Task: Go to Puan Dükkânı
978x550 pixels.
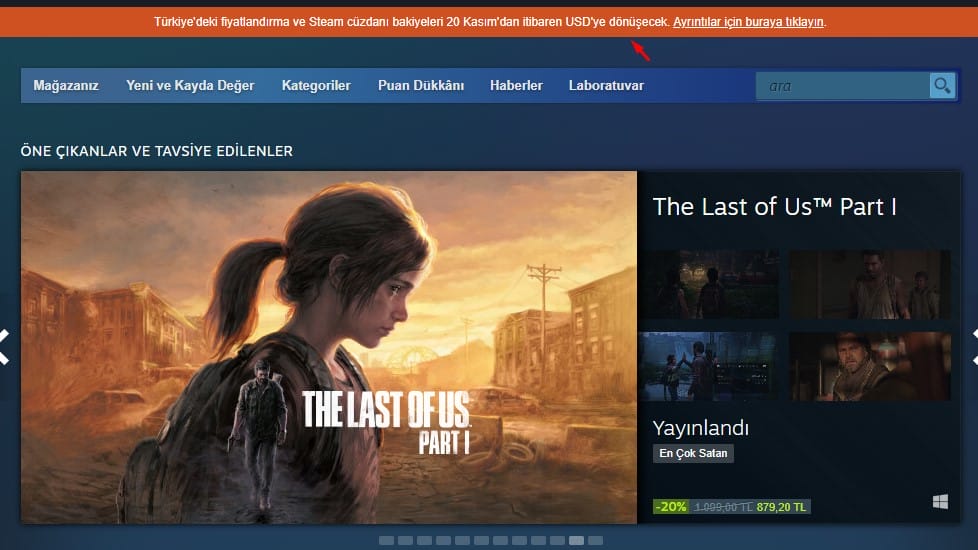Action: [x=421, y=85]
